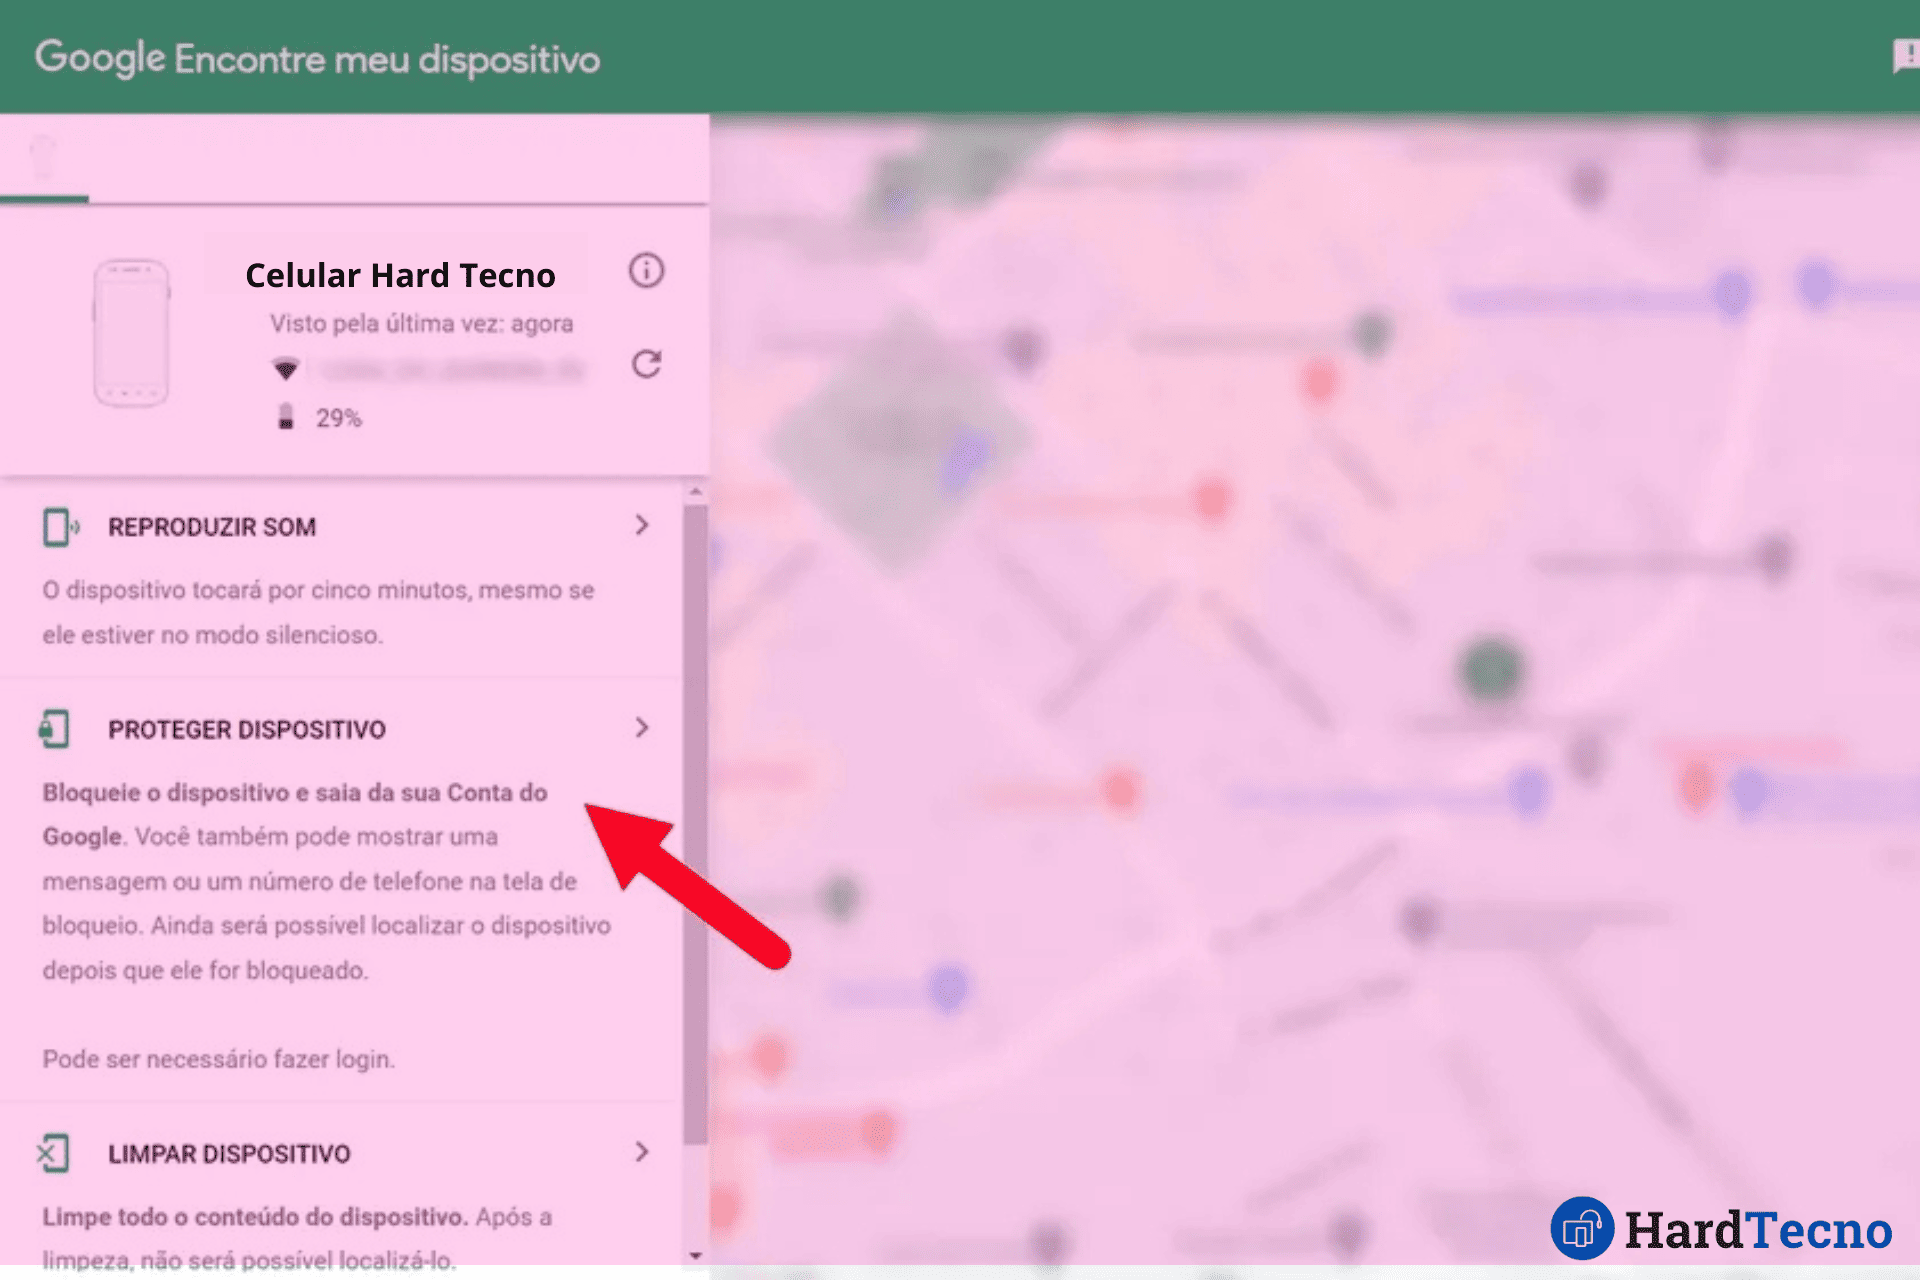The image size is (1920, 1280).
Task: Click the battery level icon
Action: (x=286, y=417)
